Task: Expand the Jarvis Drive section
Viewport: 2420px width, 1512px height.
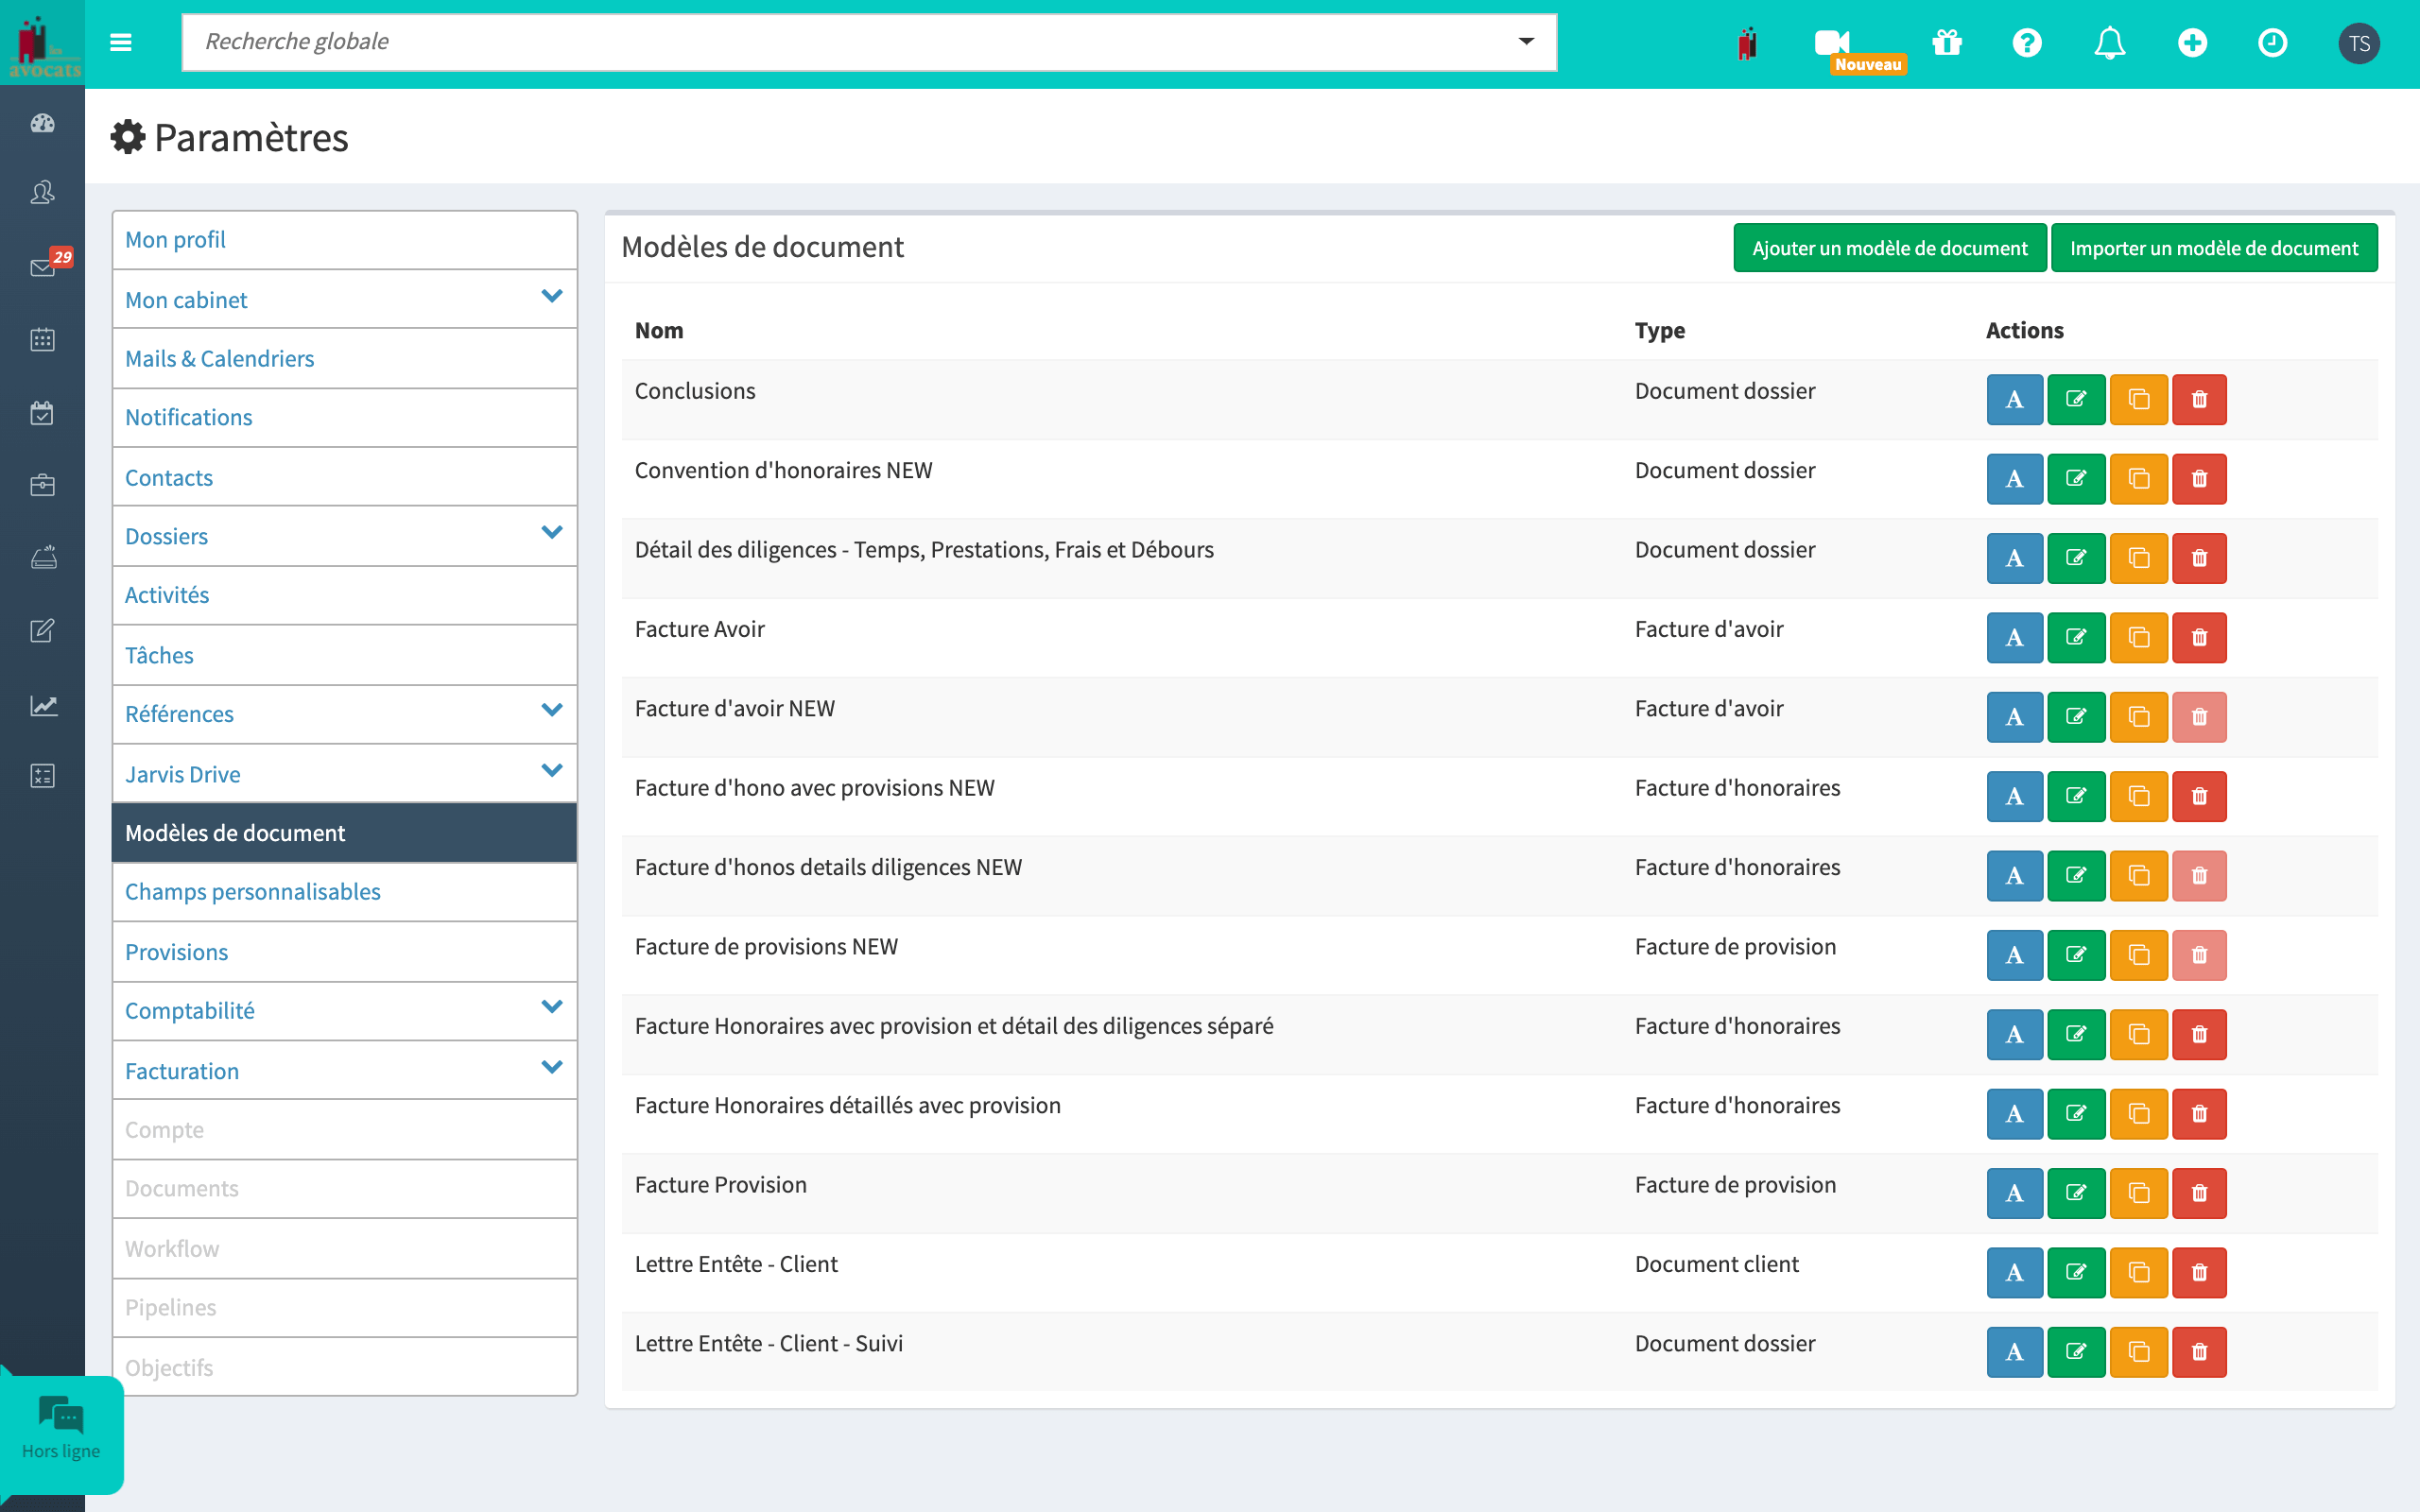Action: click(x=550, y=772)
